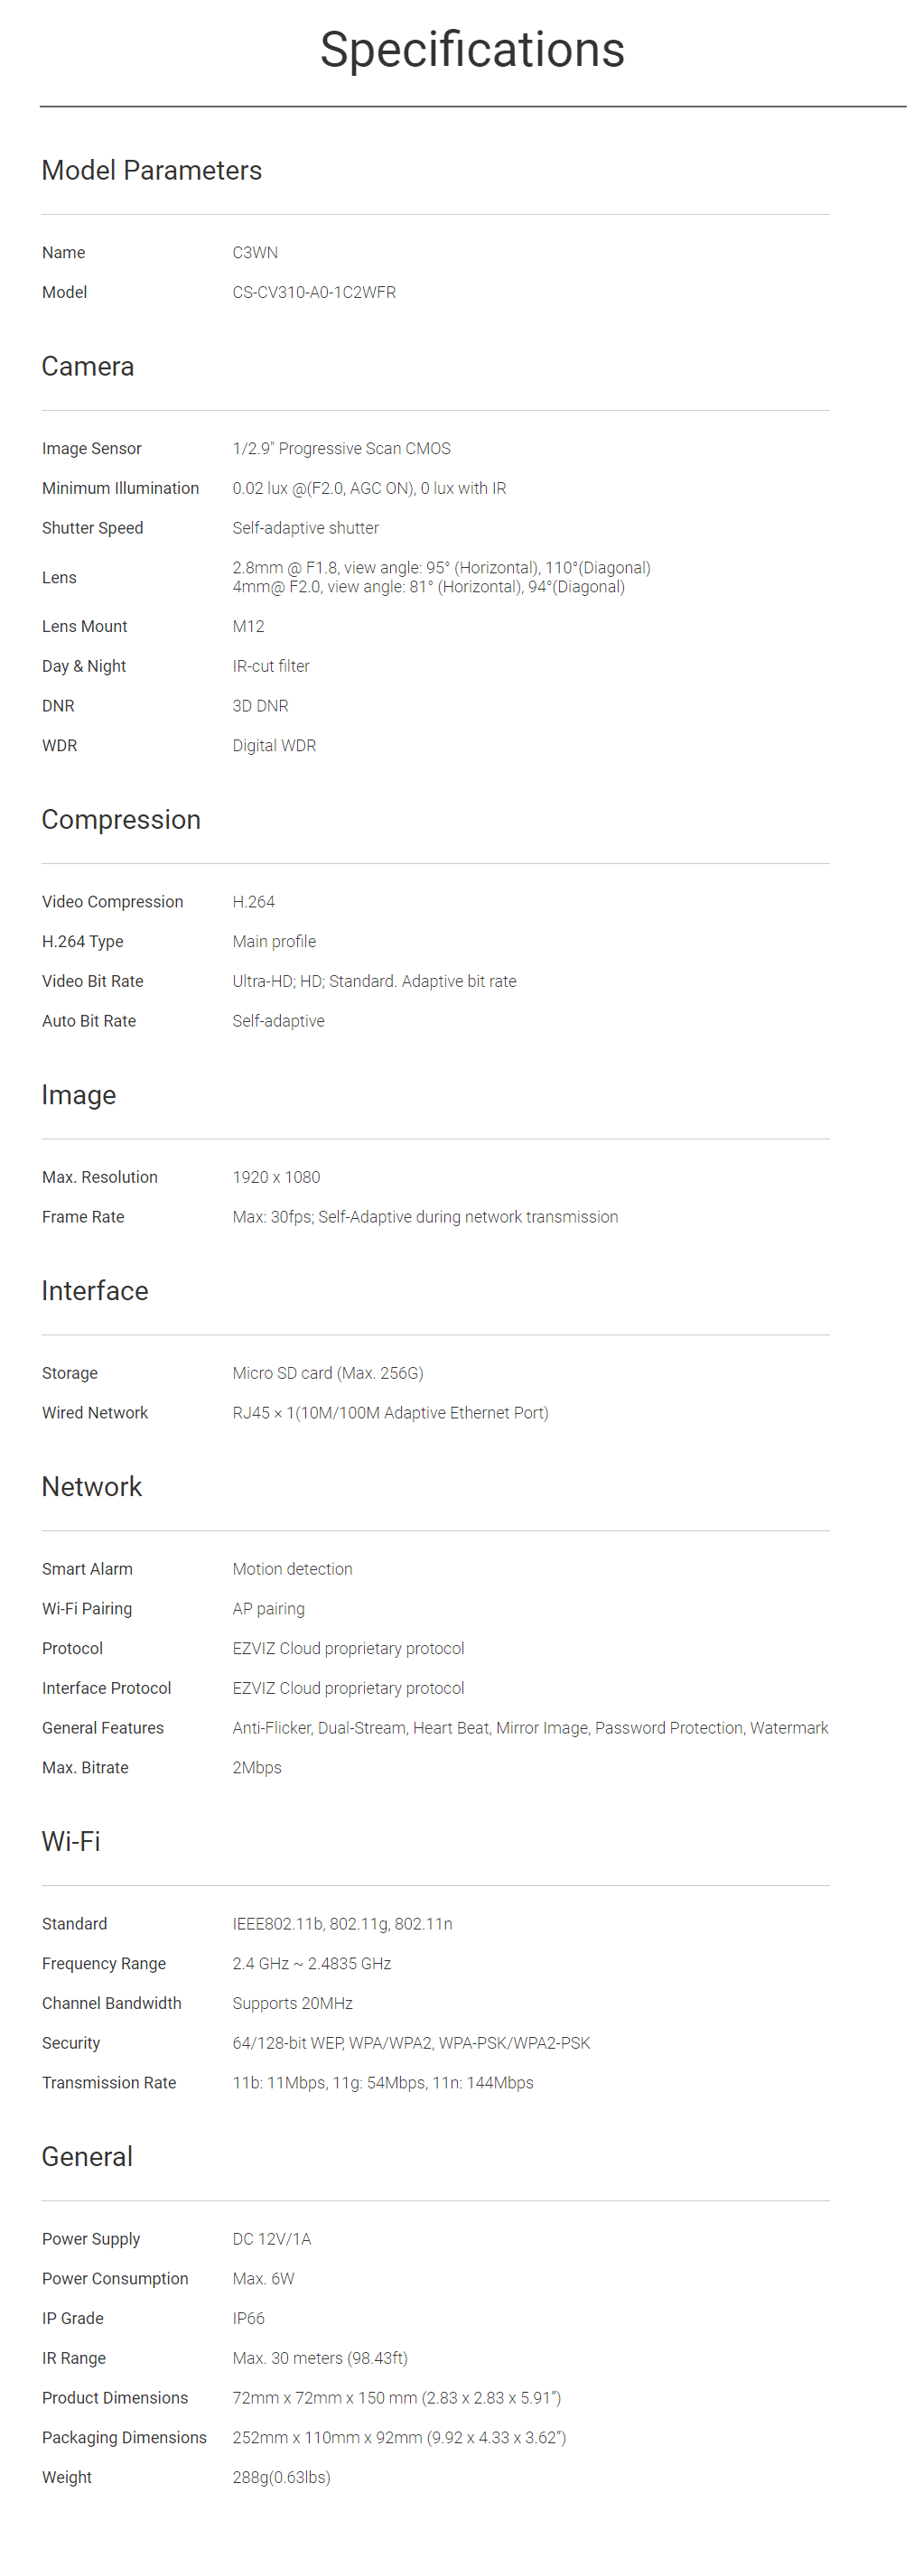Click the Interface section heading
923x2576 pixels.
tap(95, 1291)
